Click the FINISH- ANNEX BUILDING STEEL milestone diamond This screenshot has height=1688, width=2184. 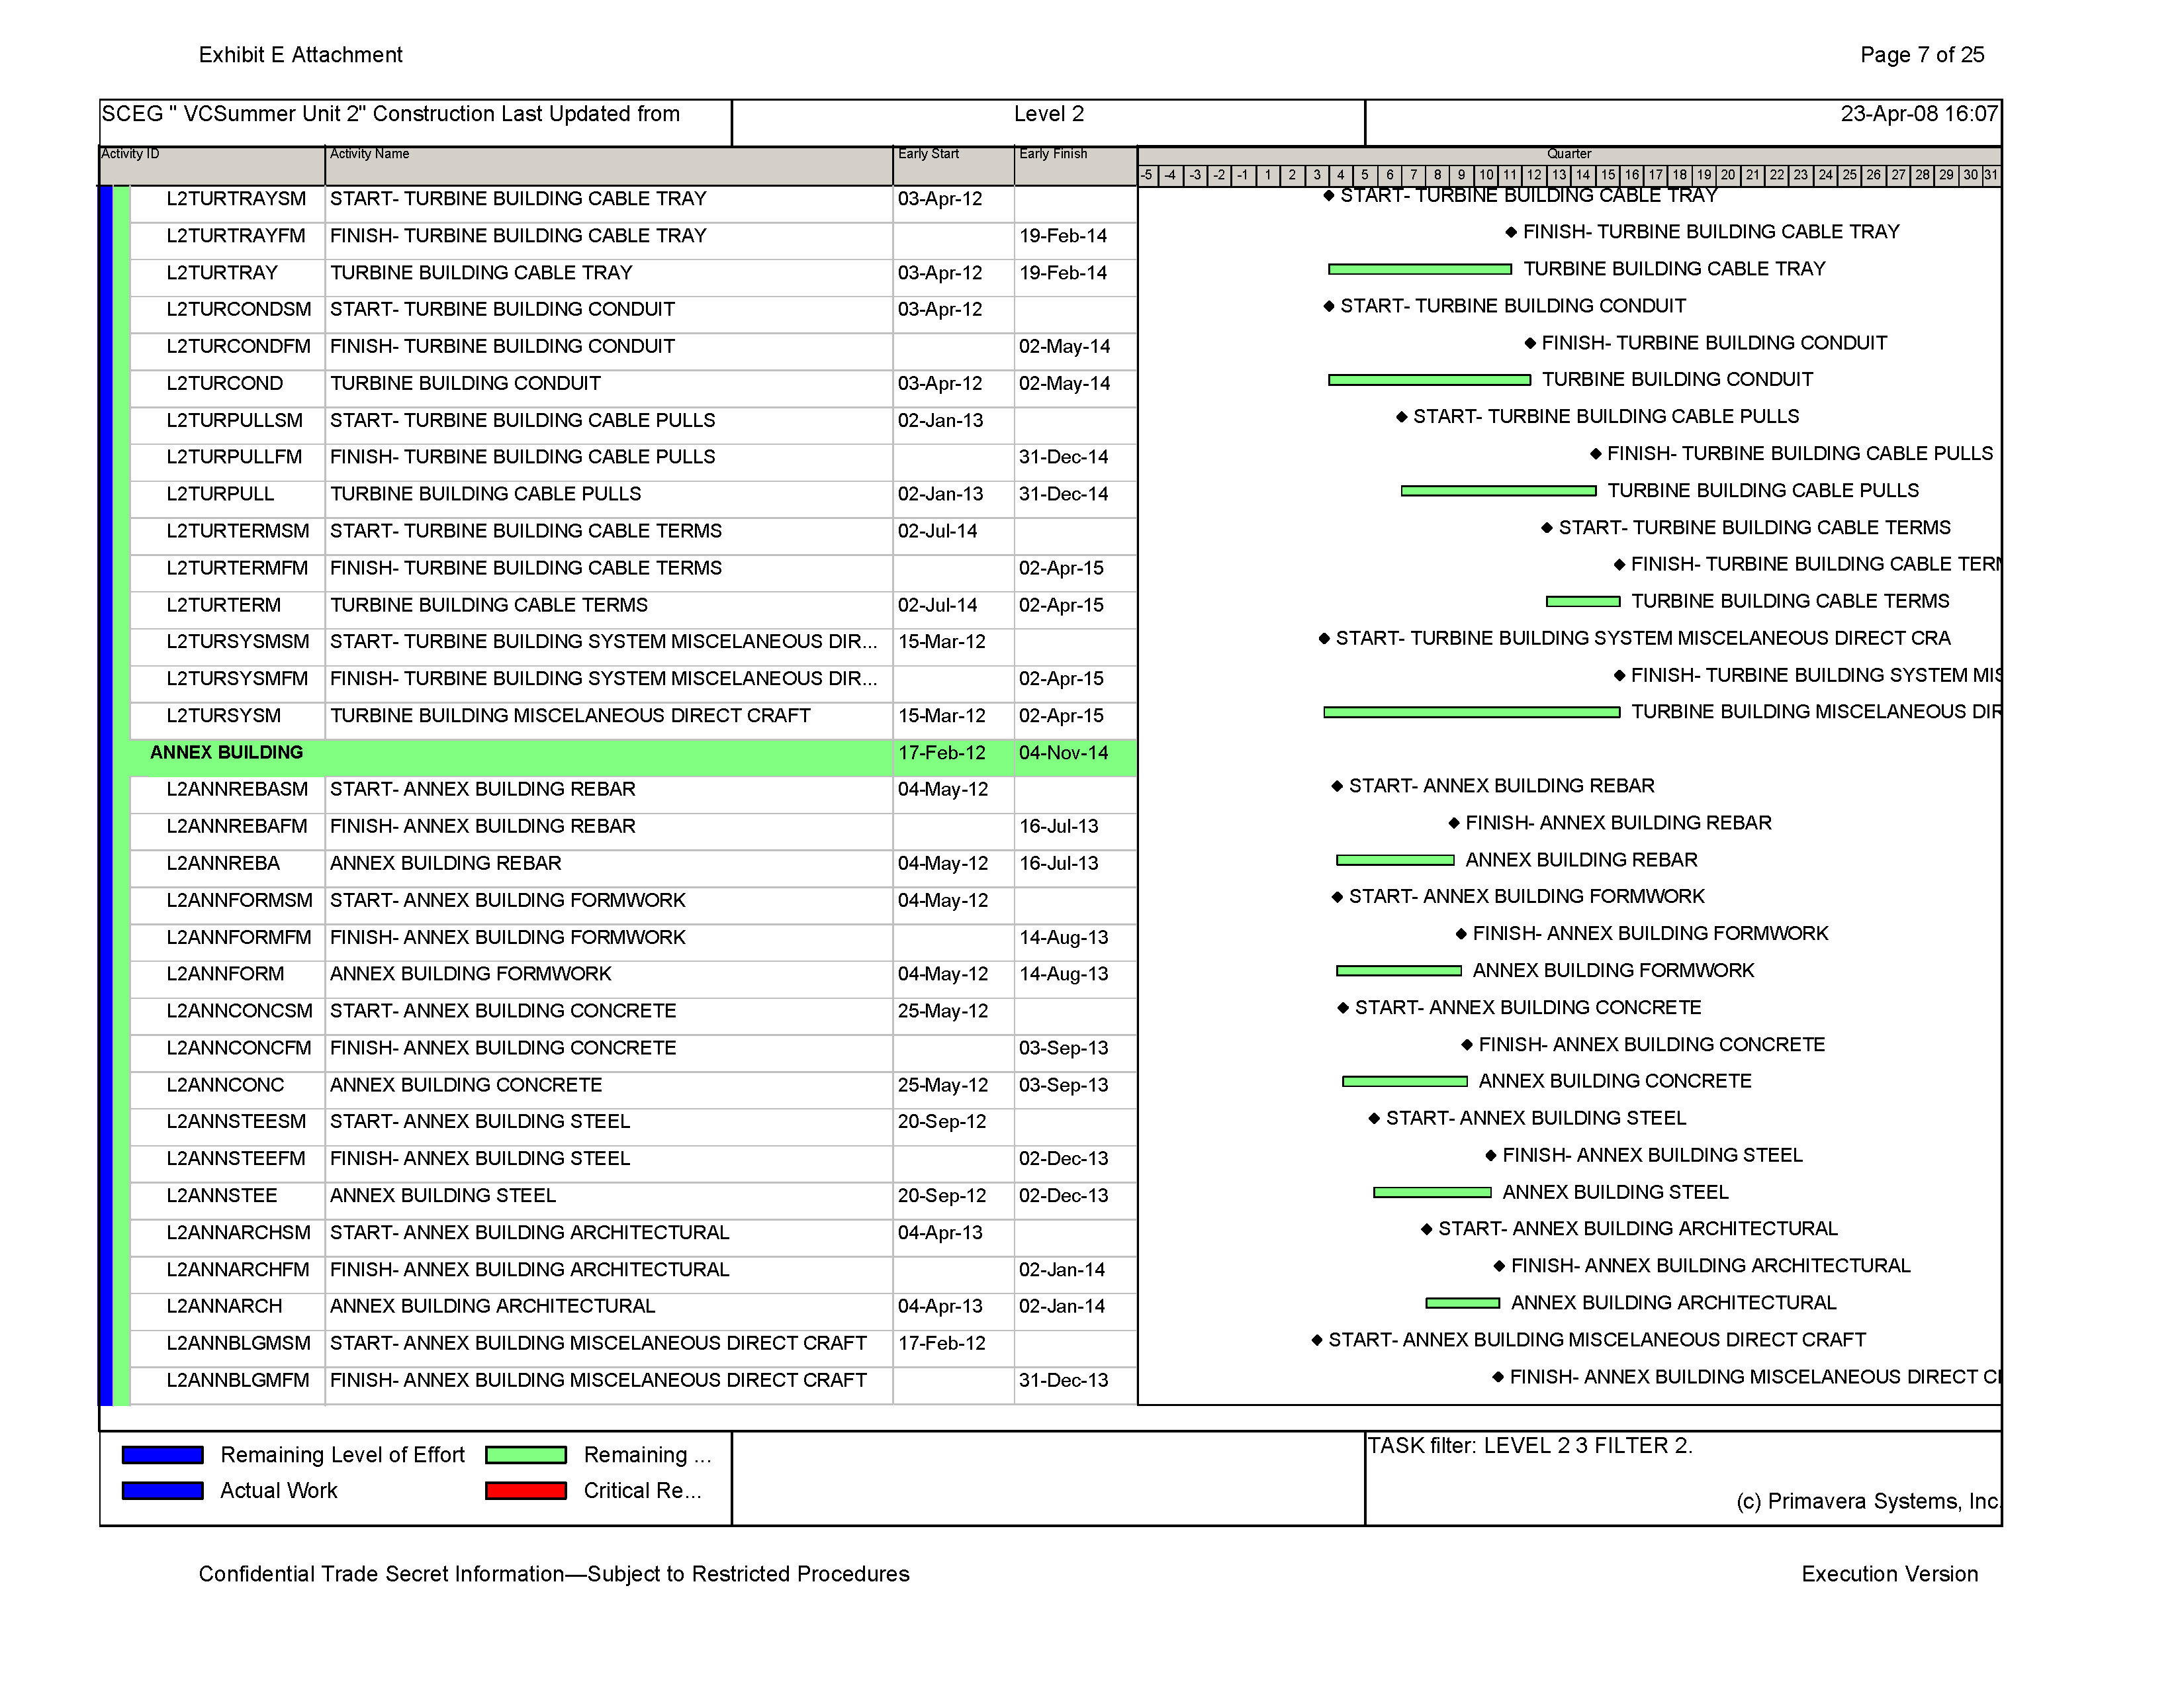coord(1491,1156)
